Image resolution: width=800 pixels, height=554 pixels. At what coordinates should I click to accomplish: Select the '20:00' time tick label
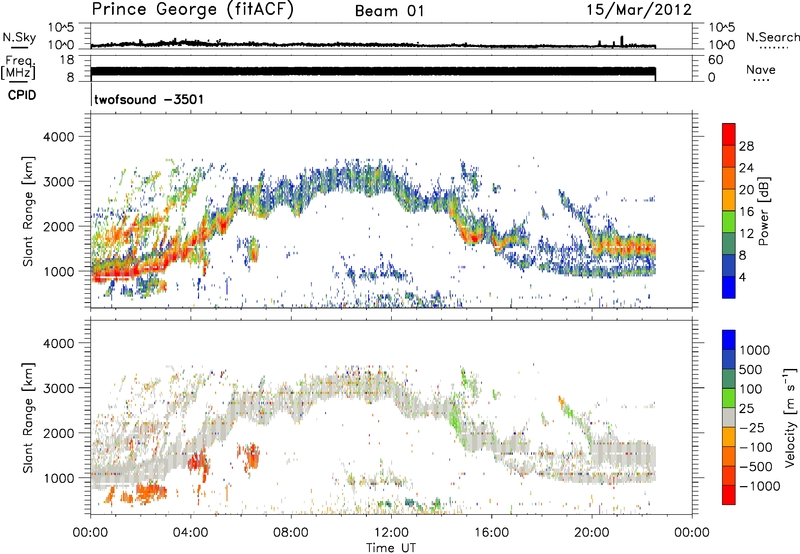591,533
